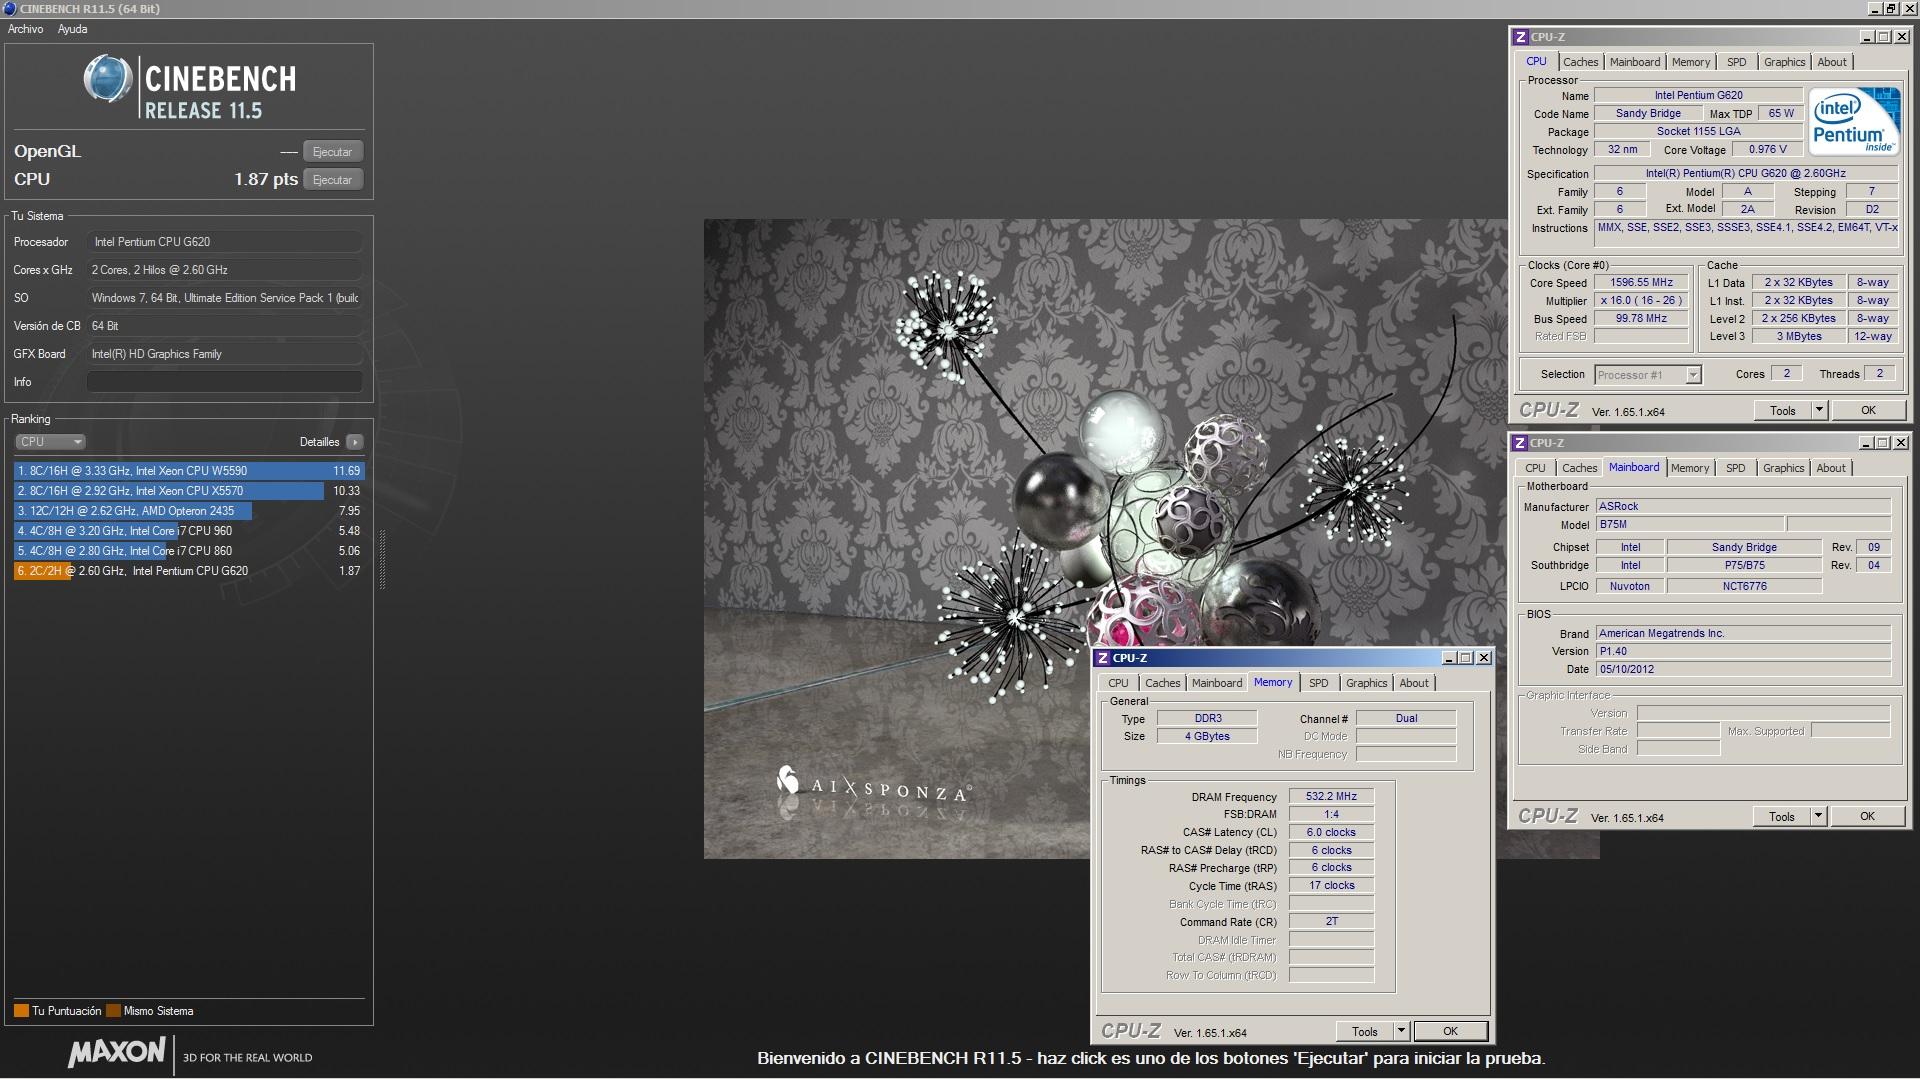The height and width of the screenshot is (1080, 1920).
Task: Switch to Memory tab in top CPU-Z window
Action: click(1690, 62)
